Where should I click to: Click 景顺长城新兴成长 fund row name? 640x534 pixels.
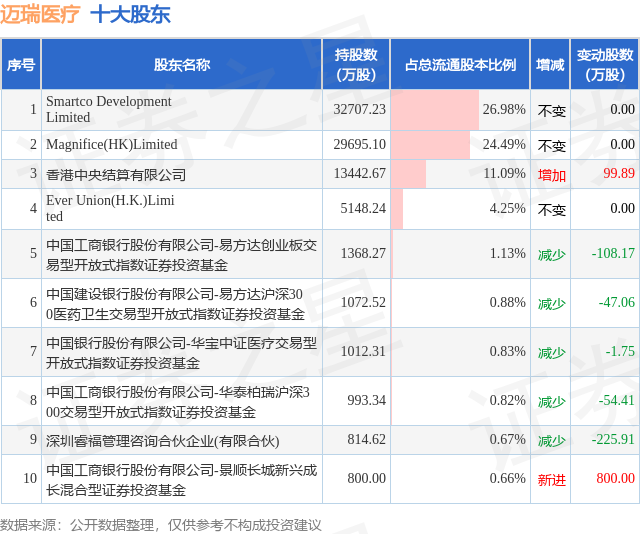[181, 480]
